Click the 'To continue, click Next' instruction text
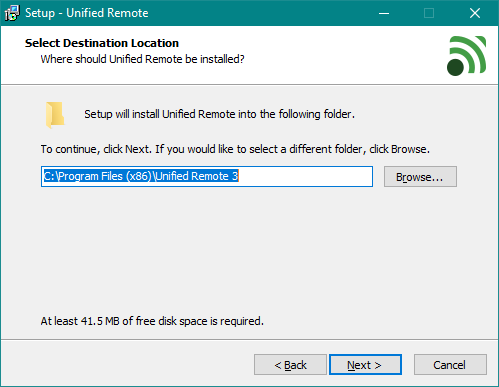499x387 pixels. point(235,149)
